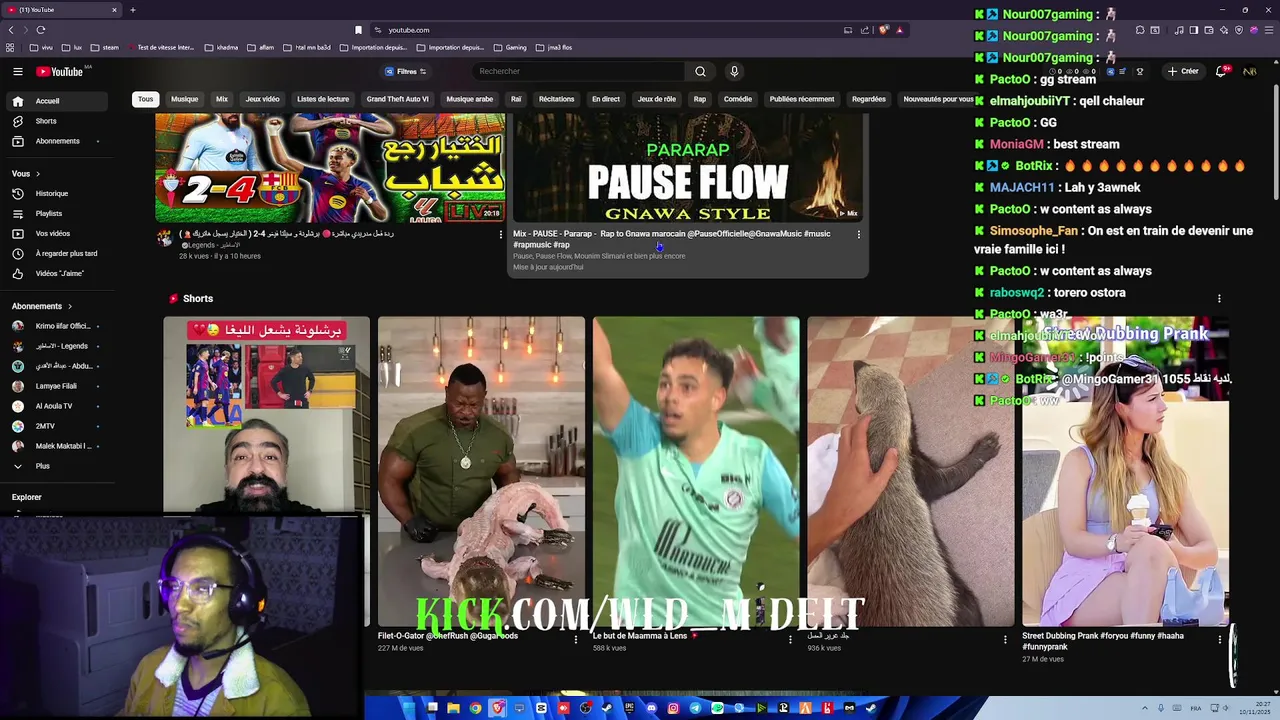Select the Publiées récemment chip
This screenshot has width=1280, height=720.
(x=802, y=99)
